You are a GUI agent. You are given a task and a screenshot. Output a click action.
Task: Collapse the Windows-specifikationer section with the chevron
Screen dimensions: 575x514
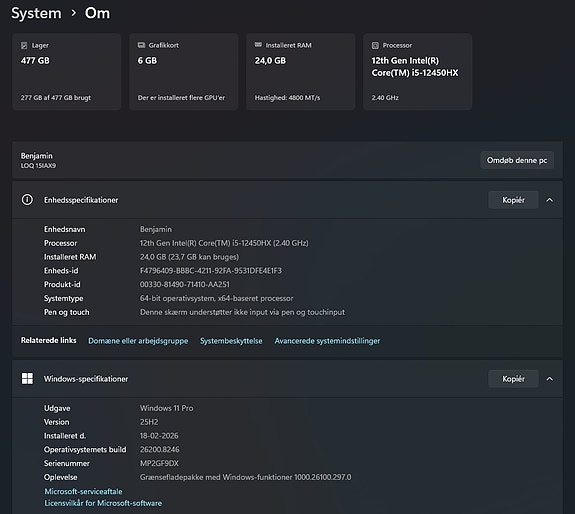pos(549,379)
